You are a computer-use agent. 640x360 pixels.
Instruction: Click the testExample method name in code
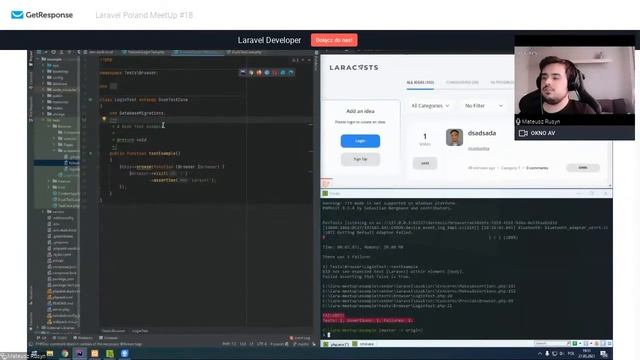[163, 153]
